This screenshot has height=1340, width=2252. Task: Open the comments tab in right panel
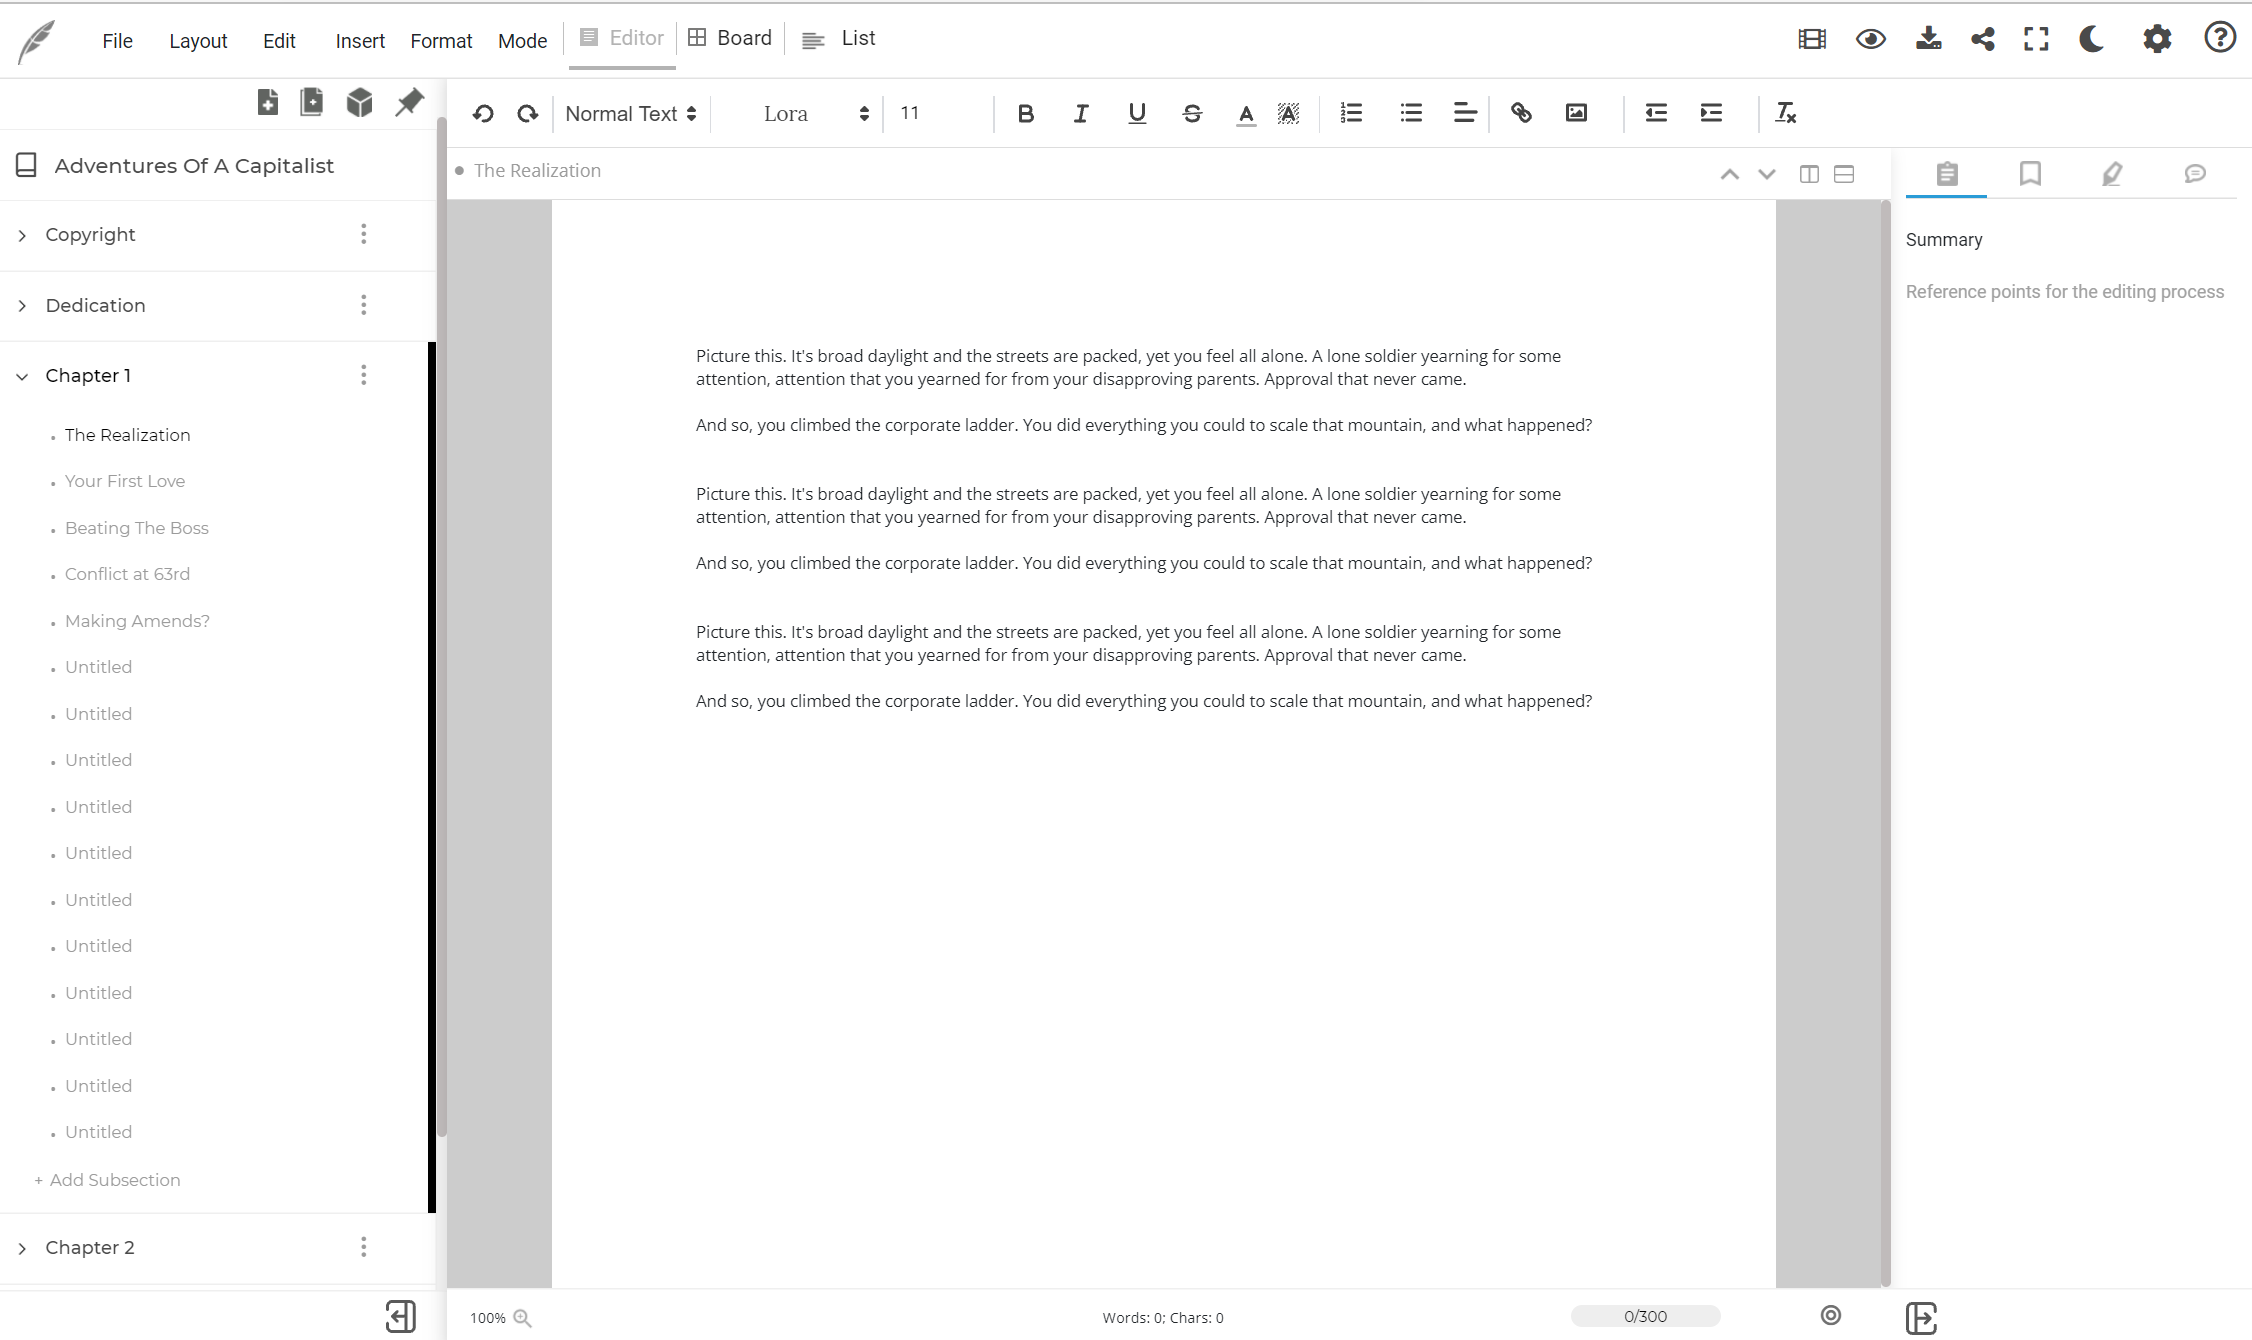pos(2194,174)
